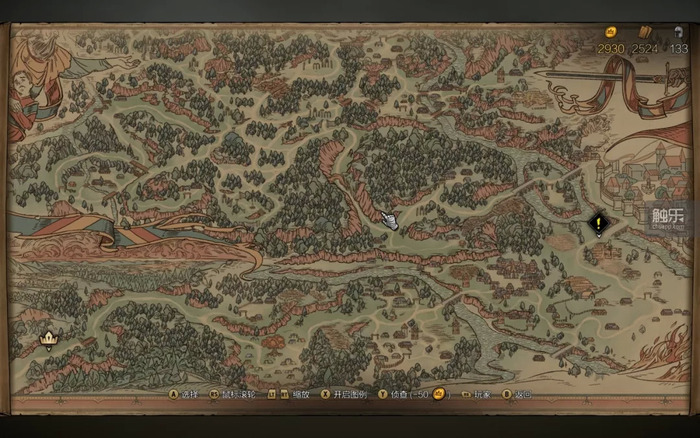Viewport: 700px width, 438px height.
Task: Click the RS stick prompt icon
Action: tap(214, 394)
